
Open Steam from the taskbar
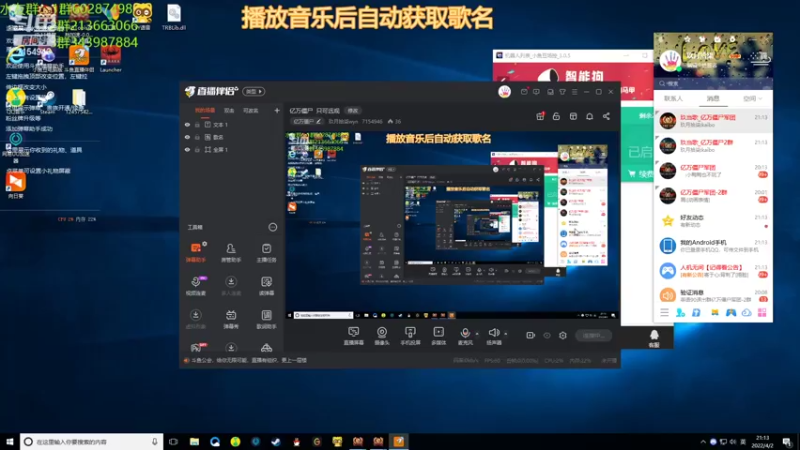[276, 442]
